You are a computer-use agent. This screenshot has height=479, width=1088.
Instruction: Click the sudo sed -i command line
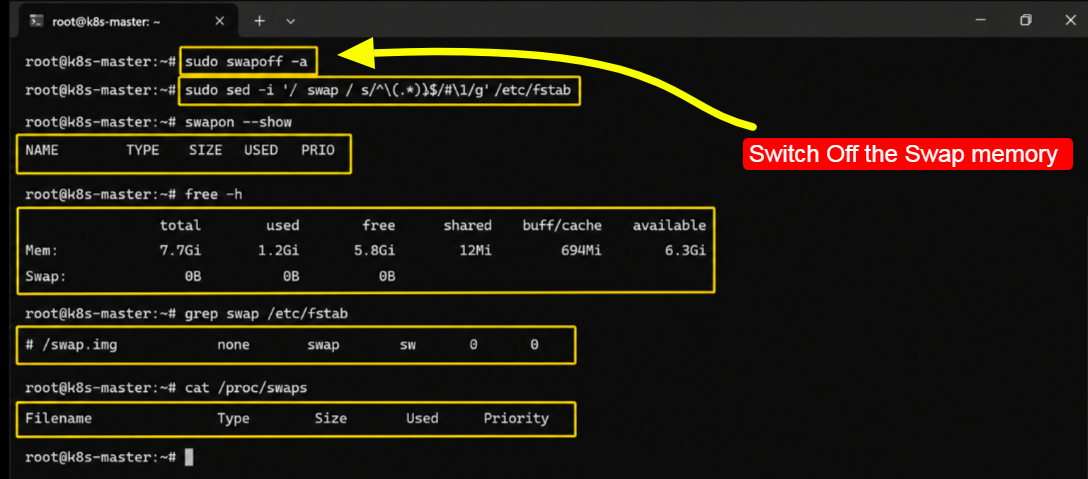coord(380,90)
